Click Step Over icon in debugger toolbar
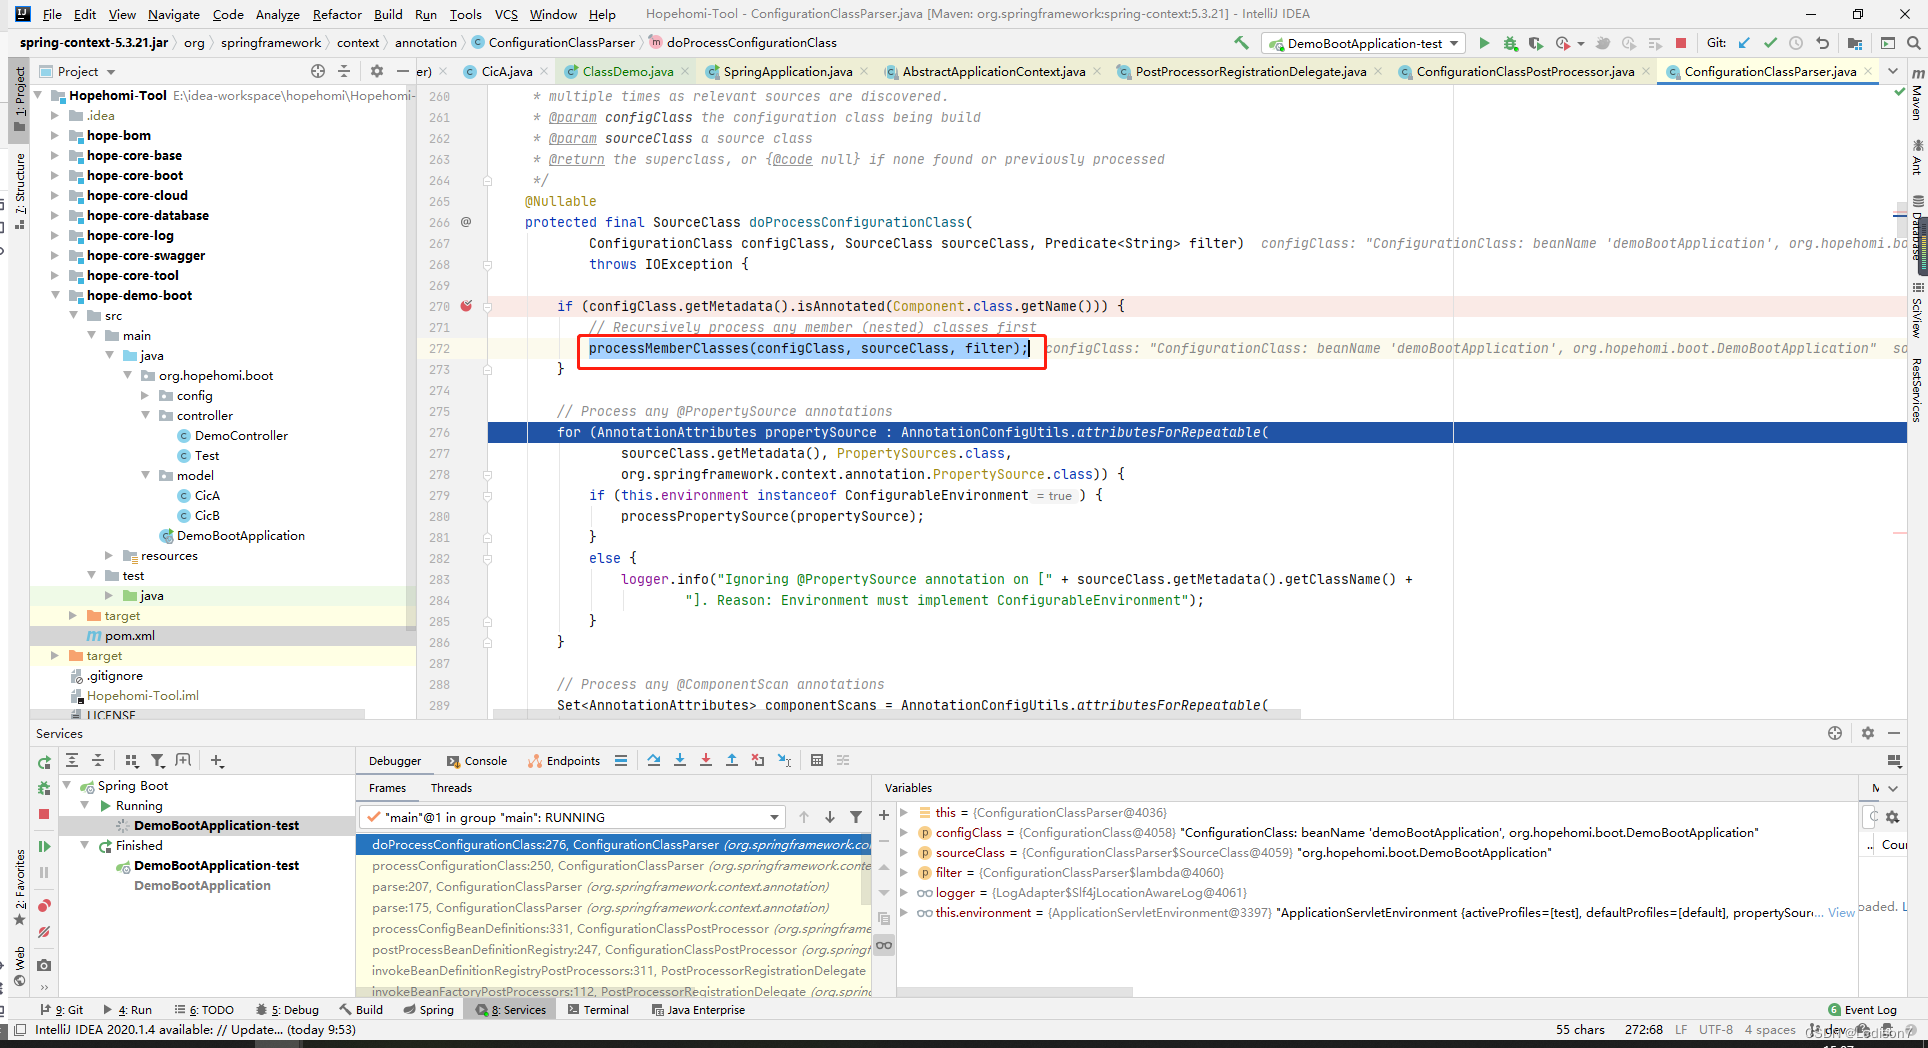The image size is (1928, 1048). (654, 760)
